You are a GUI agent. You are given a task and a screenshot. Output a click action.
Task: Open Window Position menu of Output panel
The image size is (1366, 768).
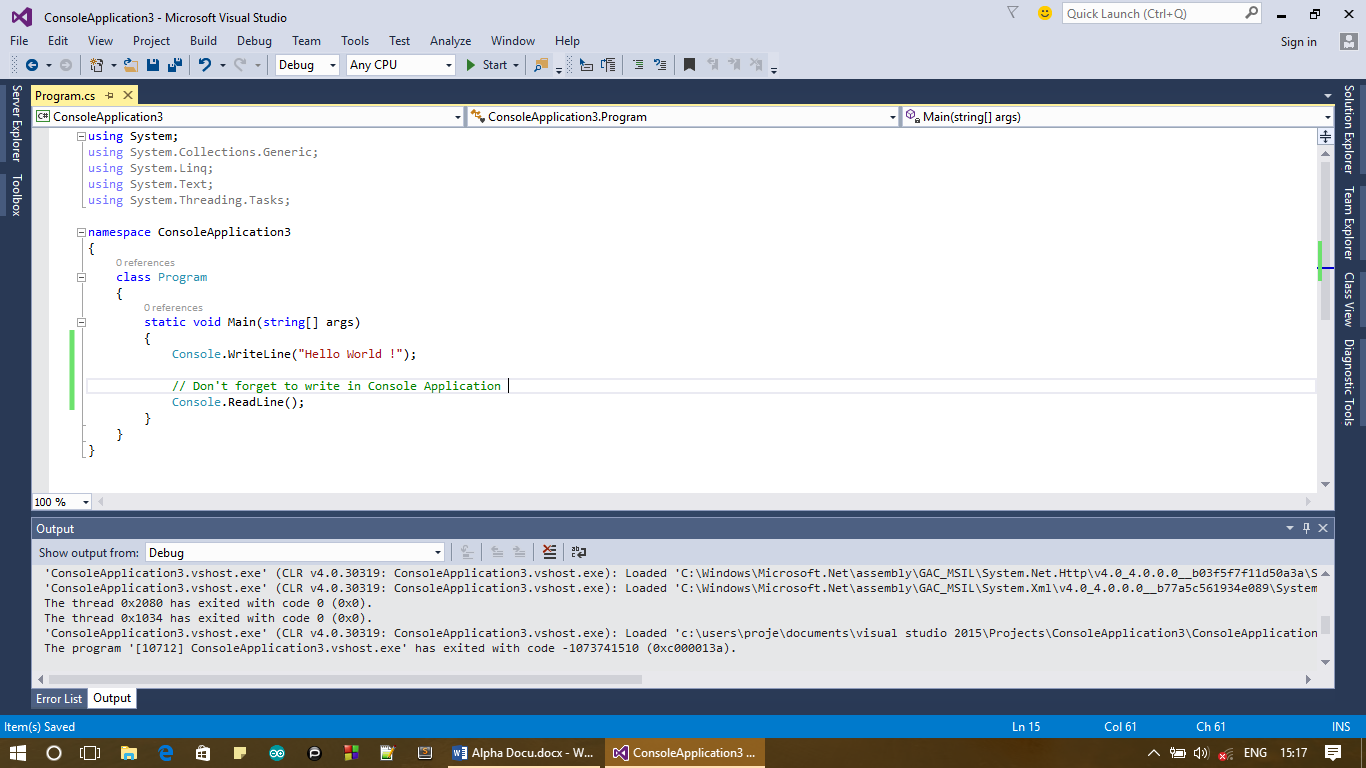pos(1290,528)
